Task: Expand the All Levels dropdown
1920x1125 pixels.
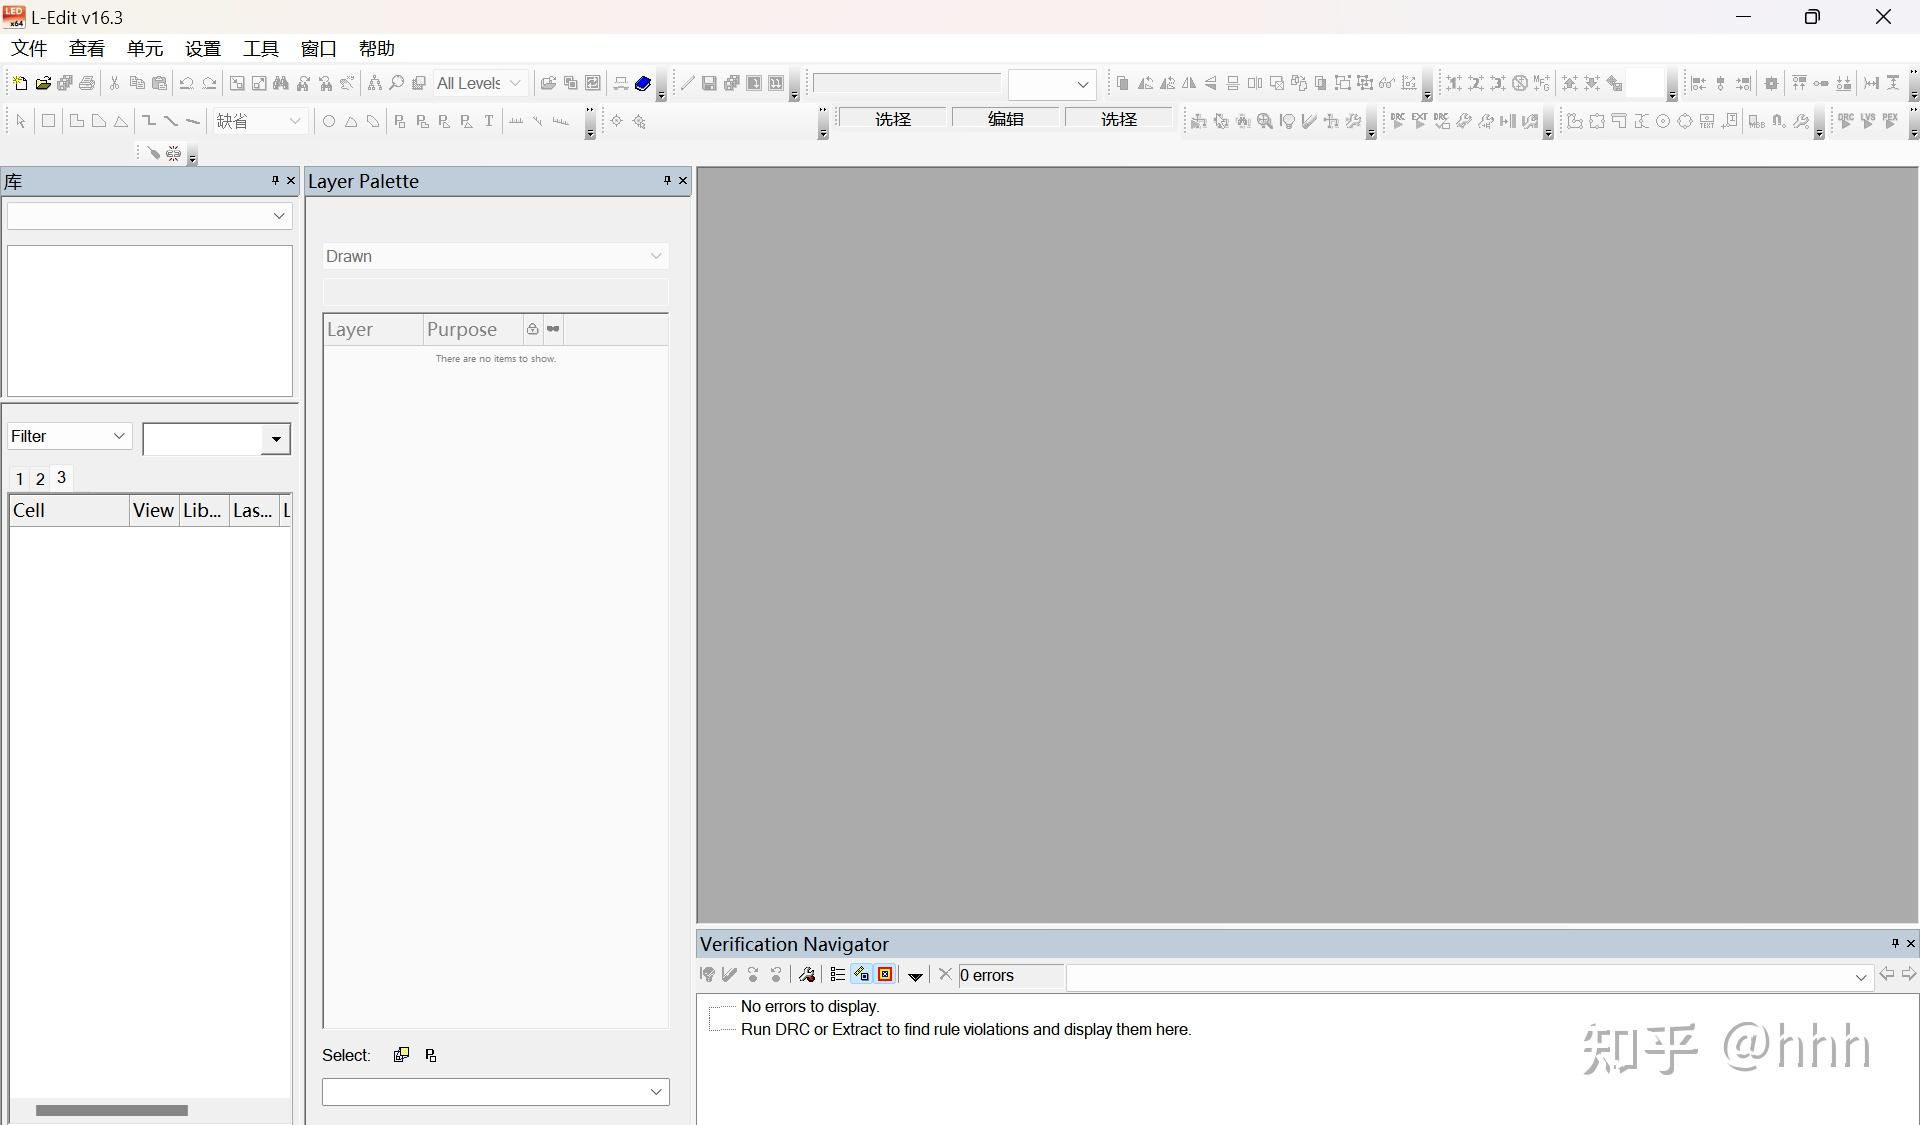Action: click(480, 83)
